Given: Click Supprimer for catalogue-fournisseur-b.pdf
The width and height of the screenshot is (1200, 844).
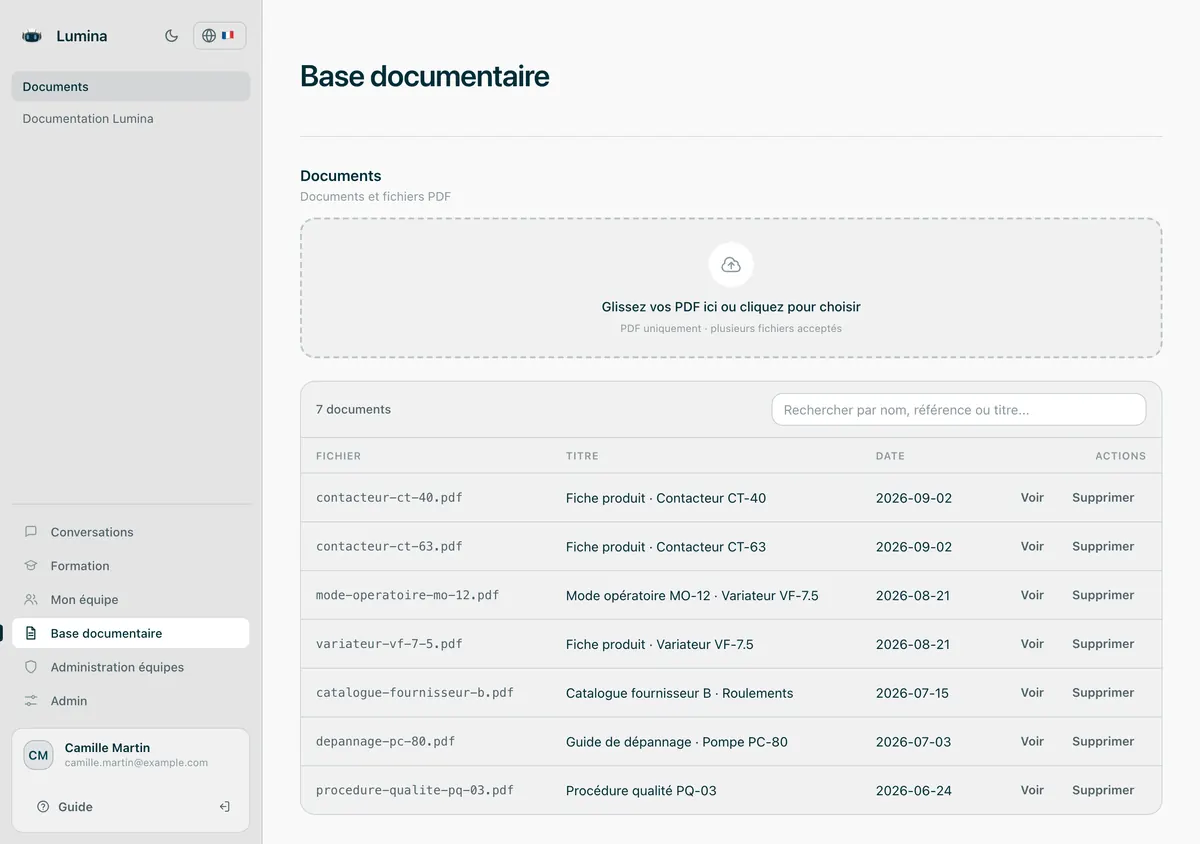Looking at the screenshot, I should pyautogui.click(x=1103, y=693).
